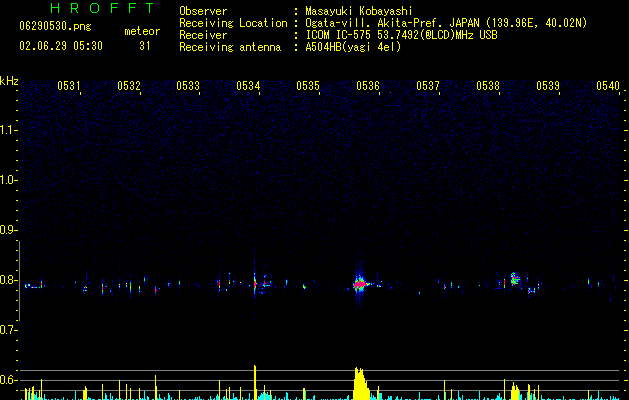Click the 0536 time marker
The image size is (629, 400).
[368, 86]
